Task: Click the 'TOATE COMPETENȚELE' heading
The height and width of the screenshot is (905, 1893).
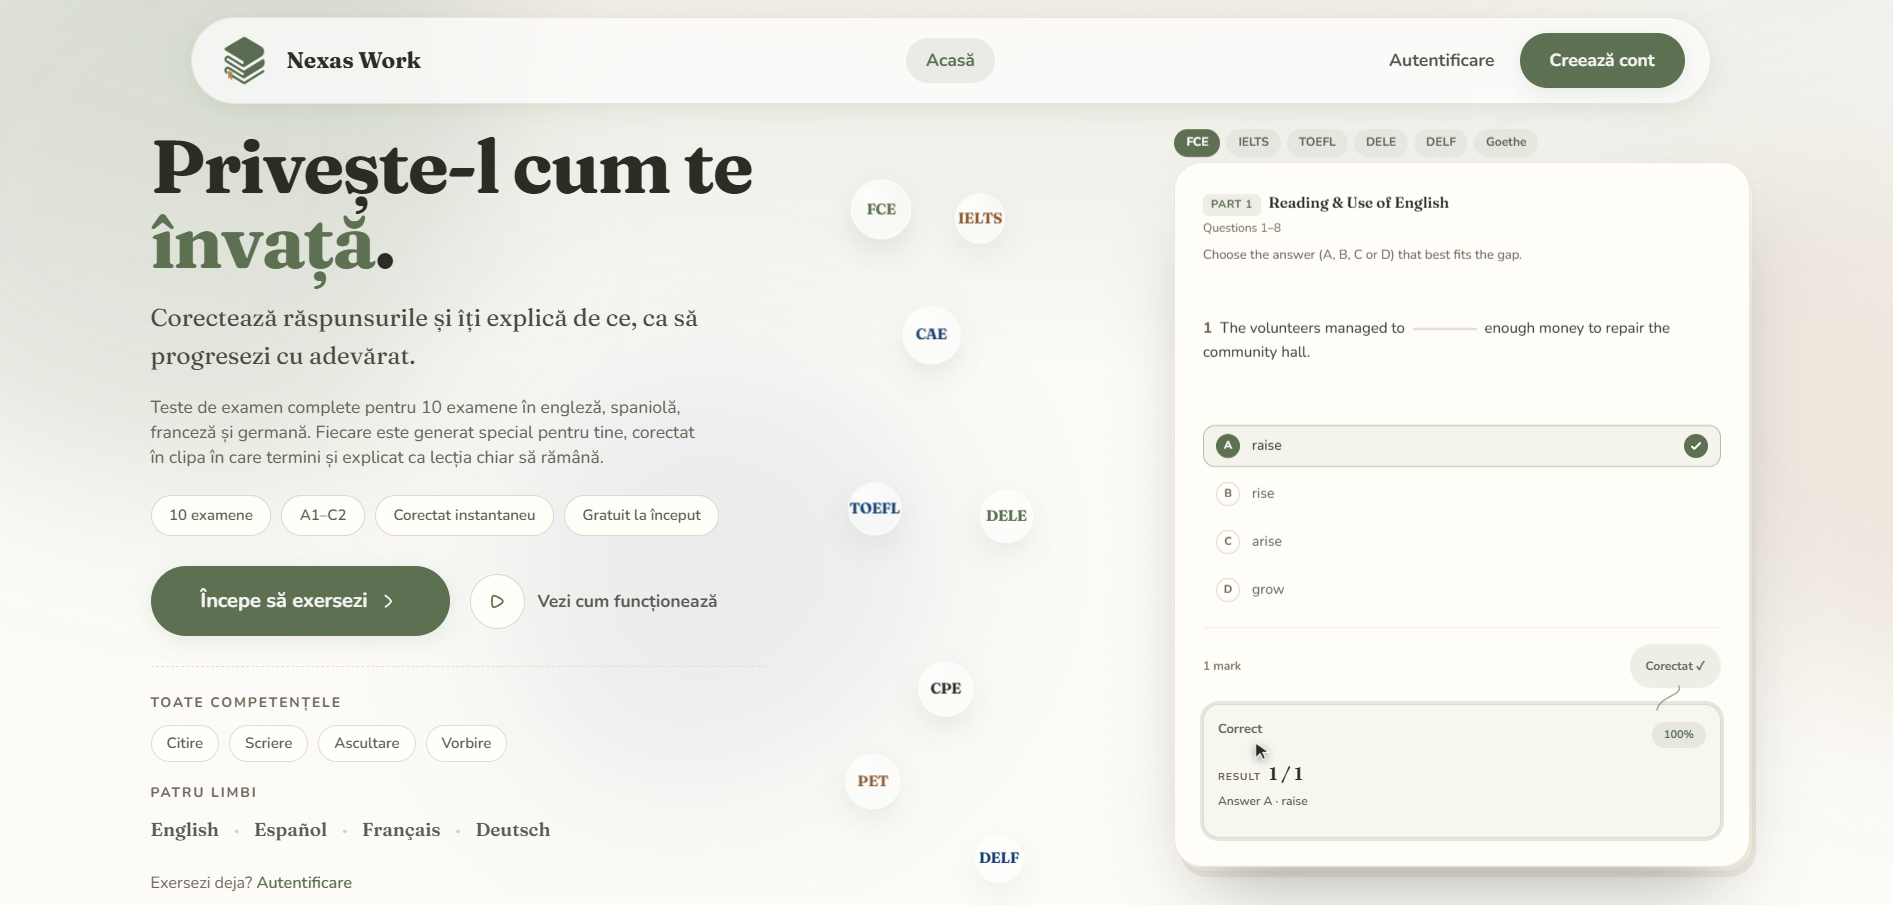Action: pyautogui.click(x=246, y=703)
